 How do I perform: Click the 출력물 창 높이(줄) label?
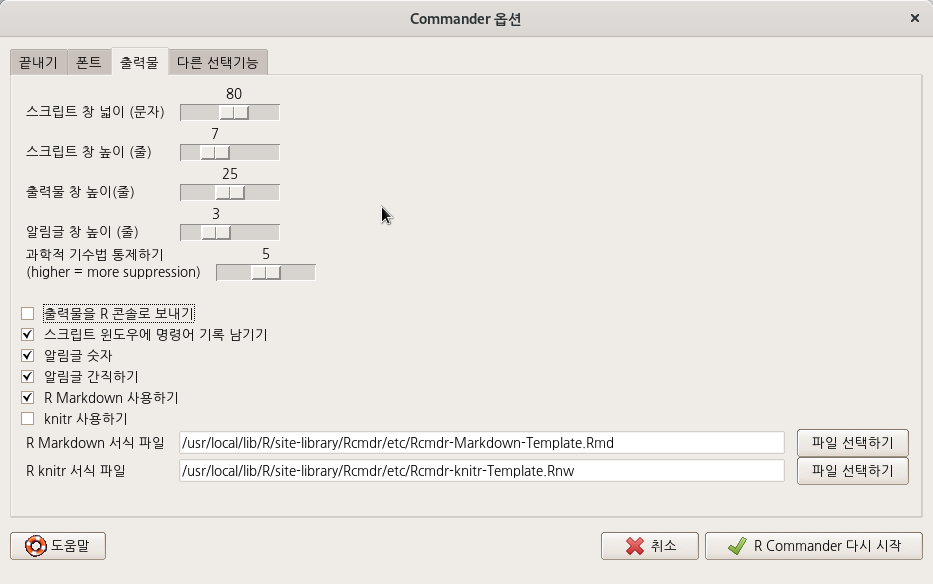coord(80,192)
